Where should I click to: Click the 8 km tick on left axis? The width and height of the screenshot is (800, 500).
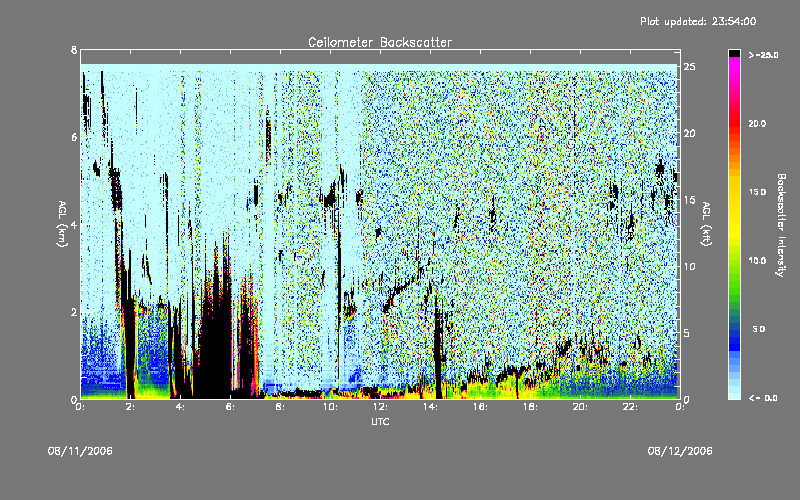tap(74, 50)
